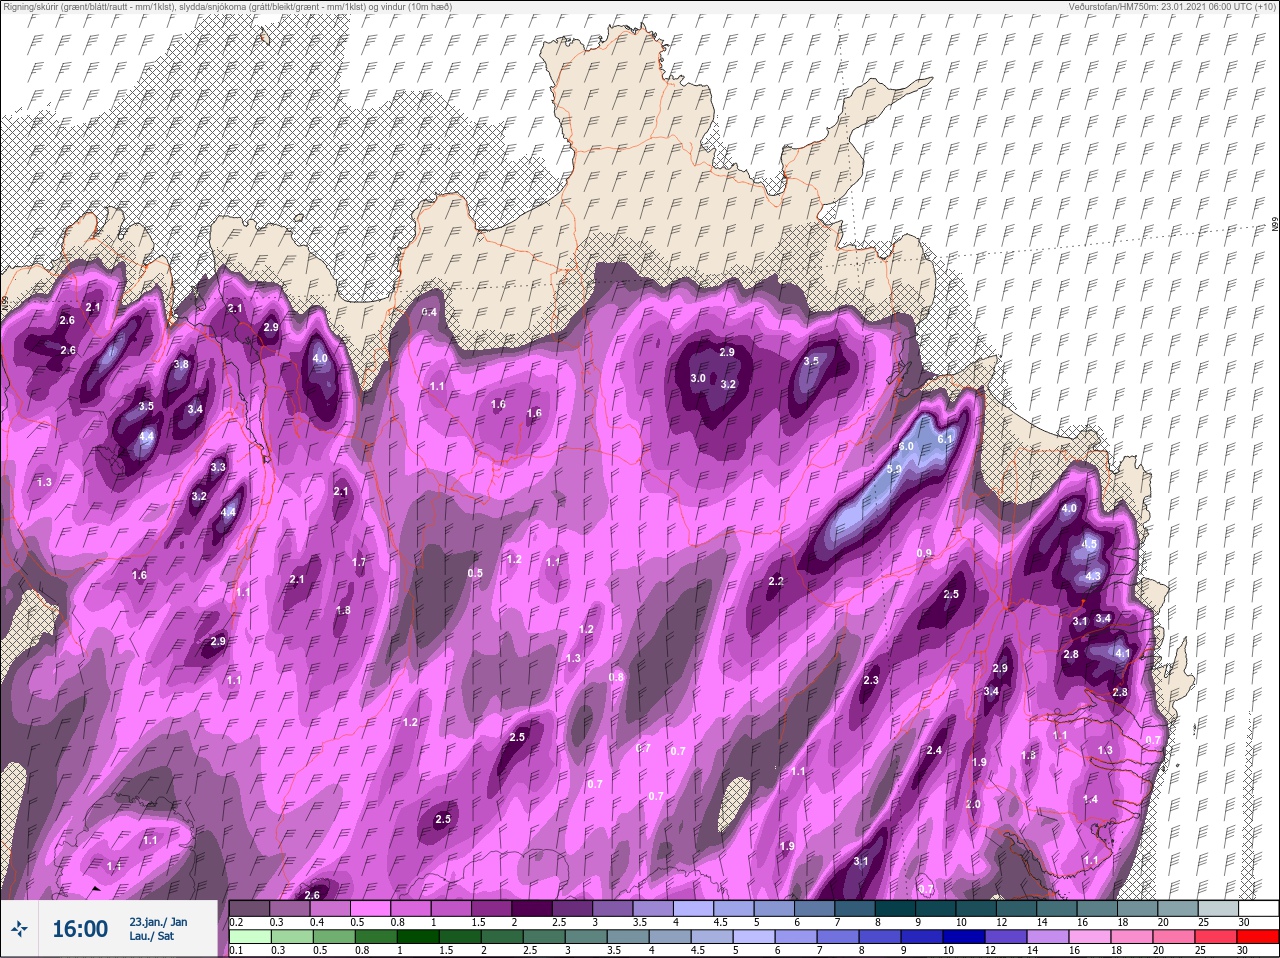Click the 5.9 precipitation value on the map
Image resolution: width=1280 pixels, height=958 pixels.
pyautogui.click(x=895, y=469)
